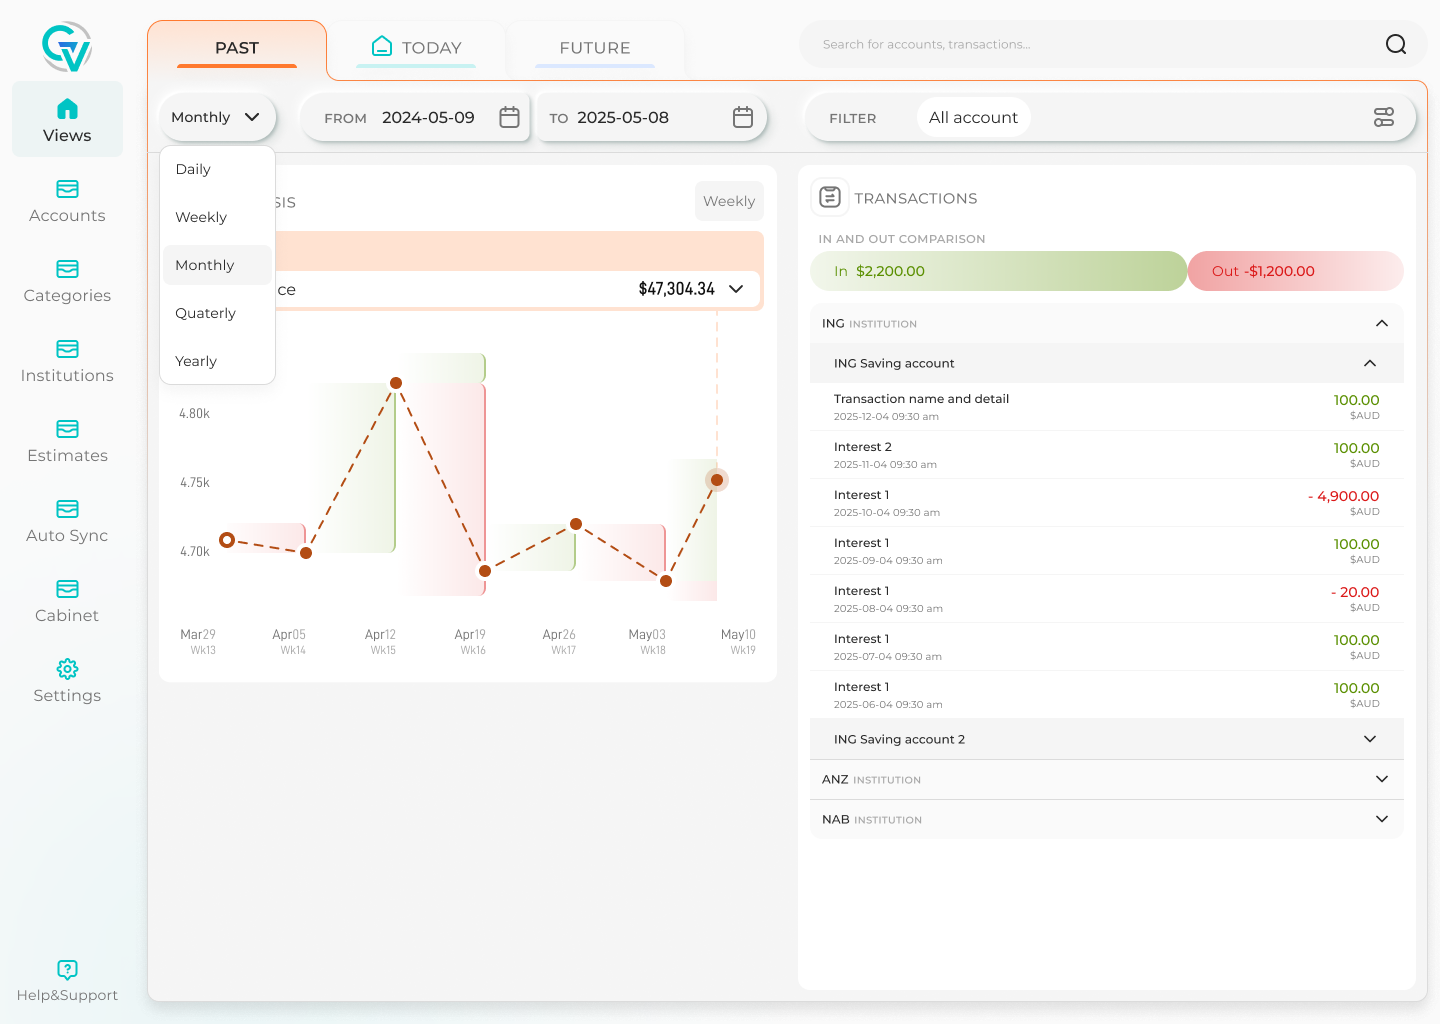Screen dimensions: 1440x1024
Task: Select the Quaterly option
Action: (217, 313)
